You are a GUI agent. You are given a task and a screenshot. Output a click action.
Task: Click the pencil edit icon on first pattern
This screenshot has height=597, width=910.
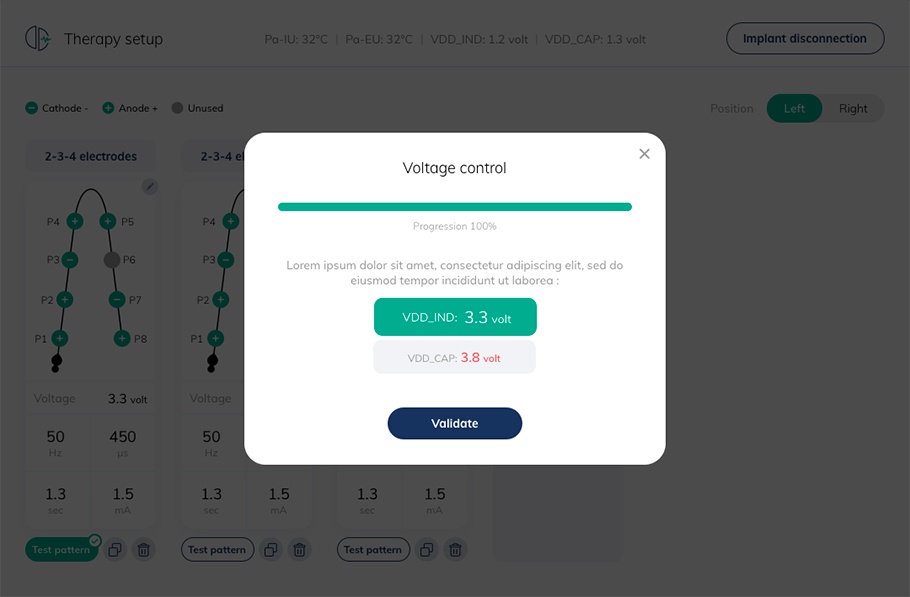coord(150,187)
